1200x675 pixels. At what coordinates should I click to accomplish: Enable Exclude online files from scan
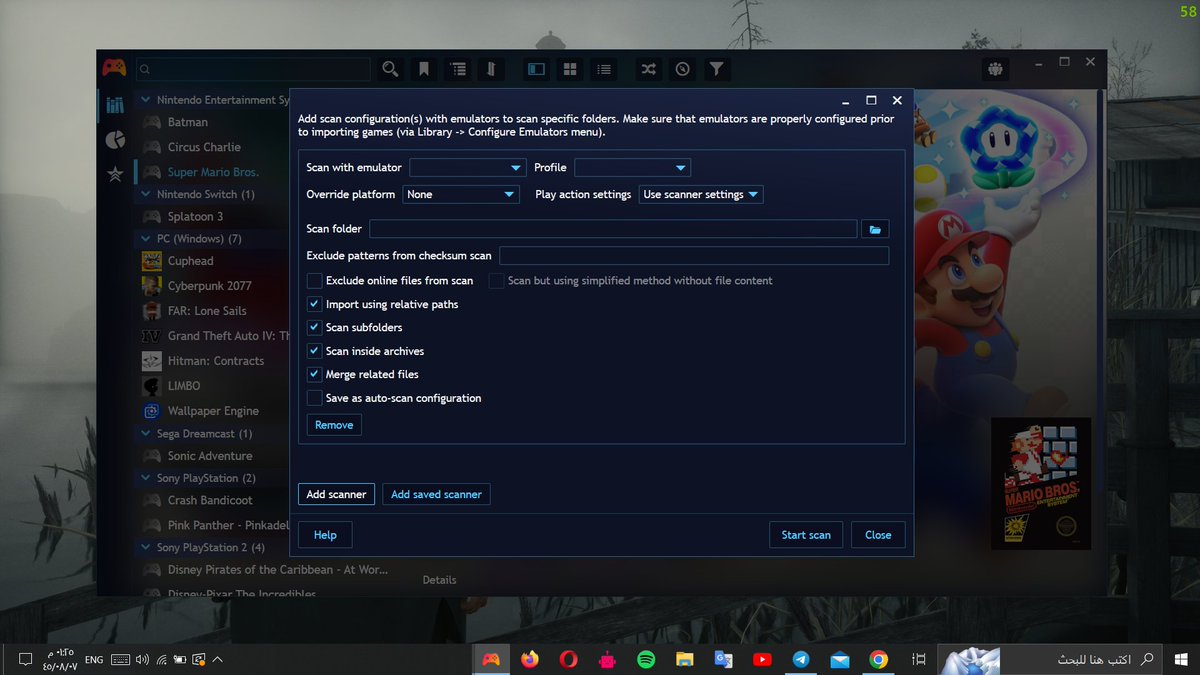tap(314, 281)
